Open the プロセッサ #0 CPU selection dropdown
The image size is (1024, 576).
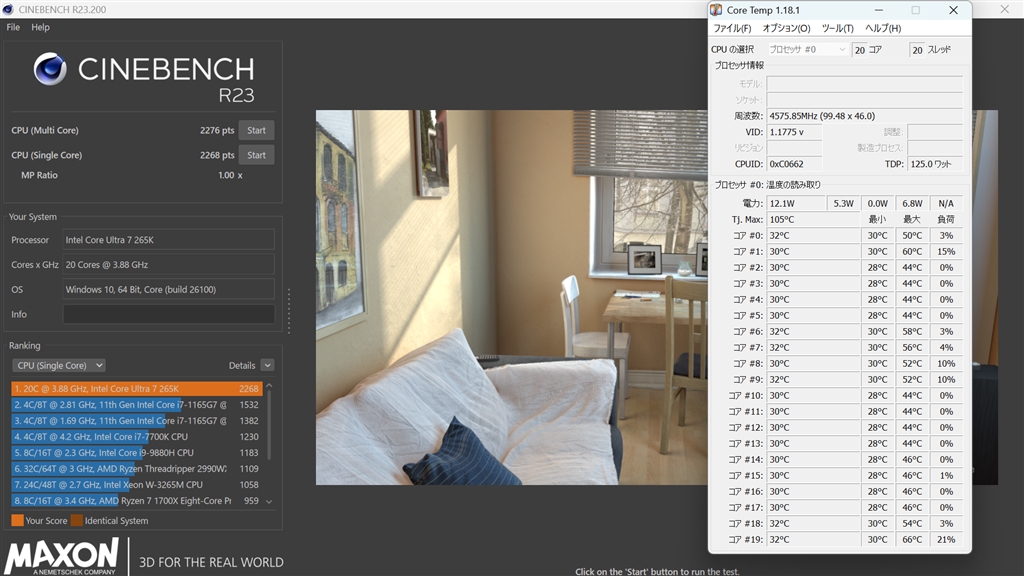(x=807, y=50)
